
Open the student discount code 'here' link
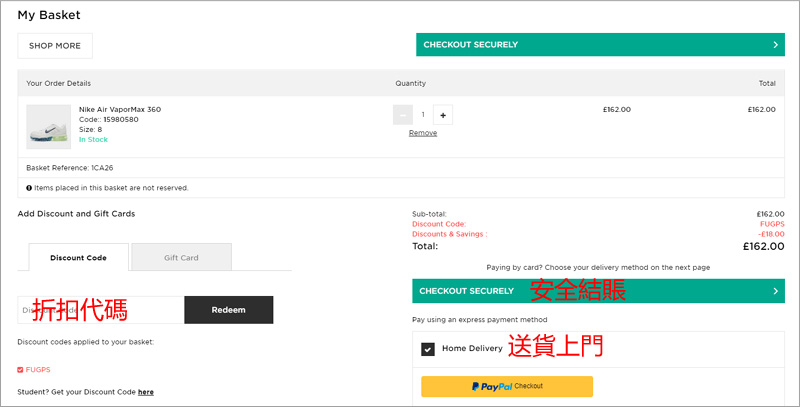click(146, 392)
